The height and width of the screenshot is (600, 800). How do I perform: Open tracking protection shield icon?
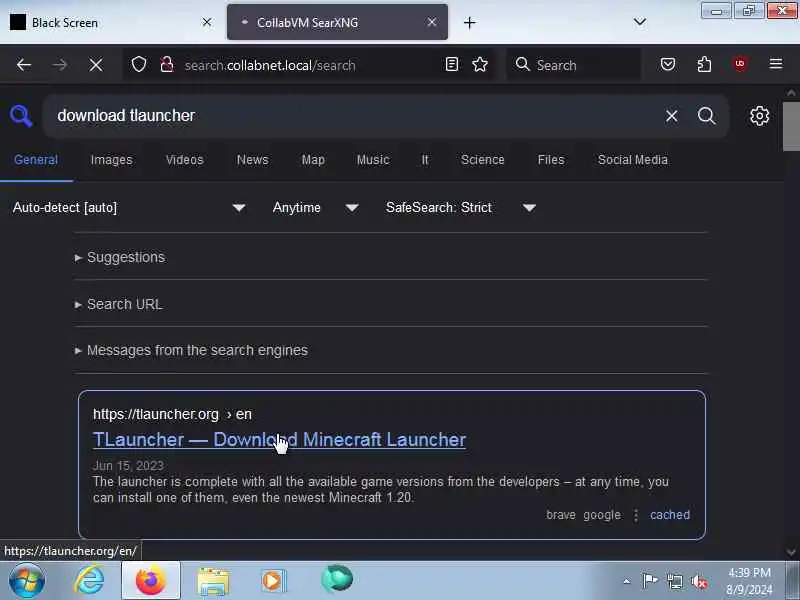pos(139,65)
